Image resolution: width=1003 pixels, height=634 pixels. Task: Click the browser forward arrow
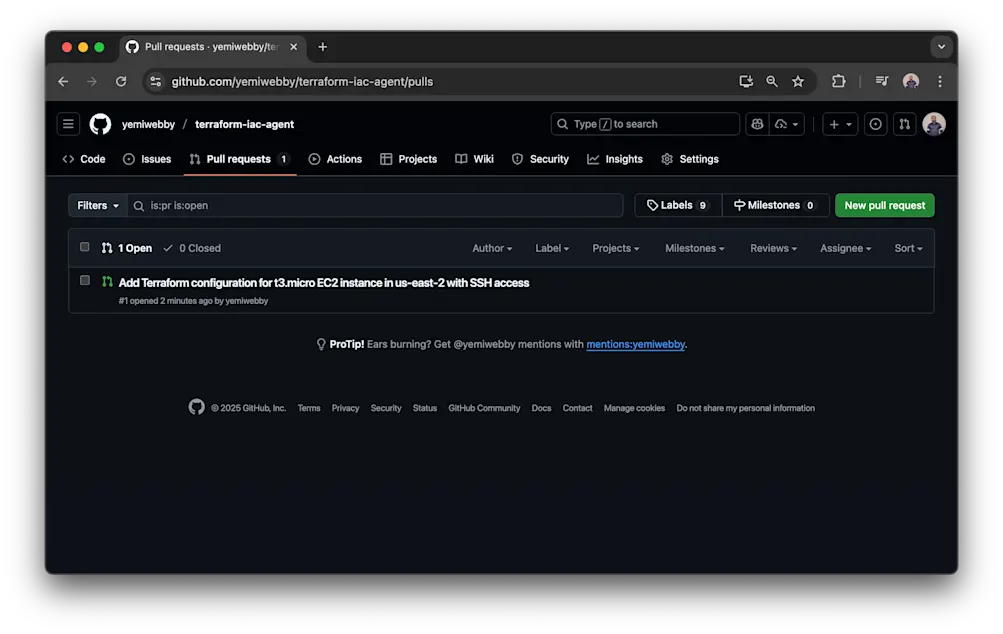pyautogui.click(x=91, y=81)
